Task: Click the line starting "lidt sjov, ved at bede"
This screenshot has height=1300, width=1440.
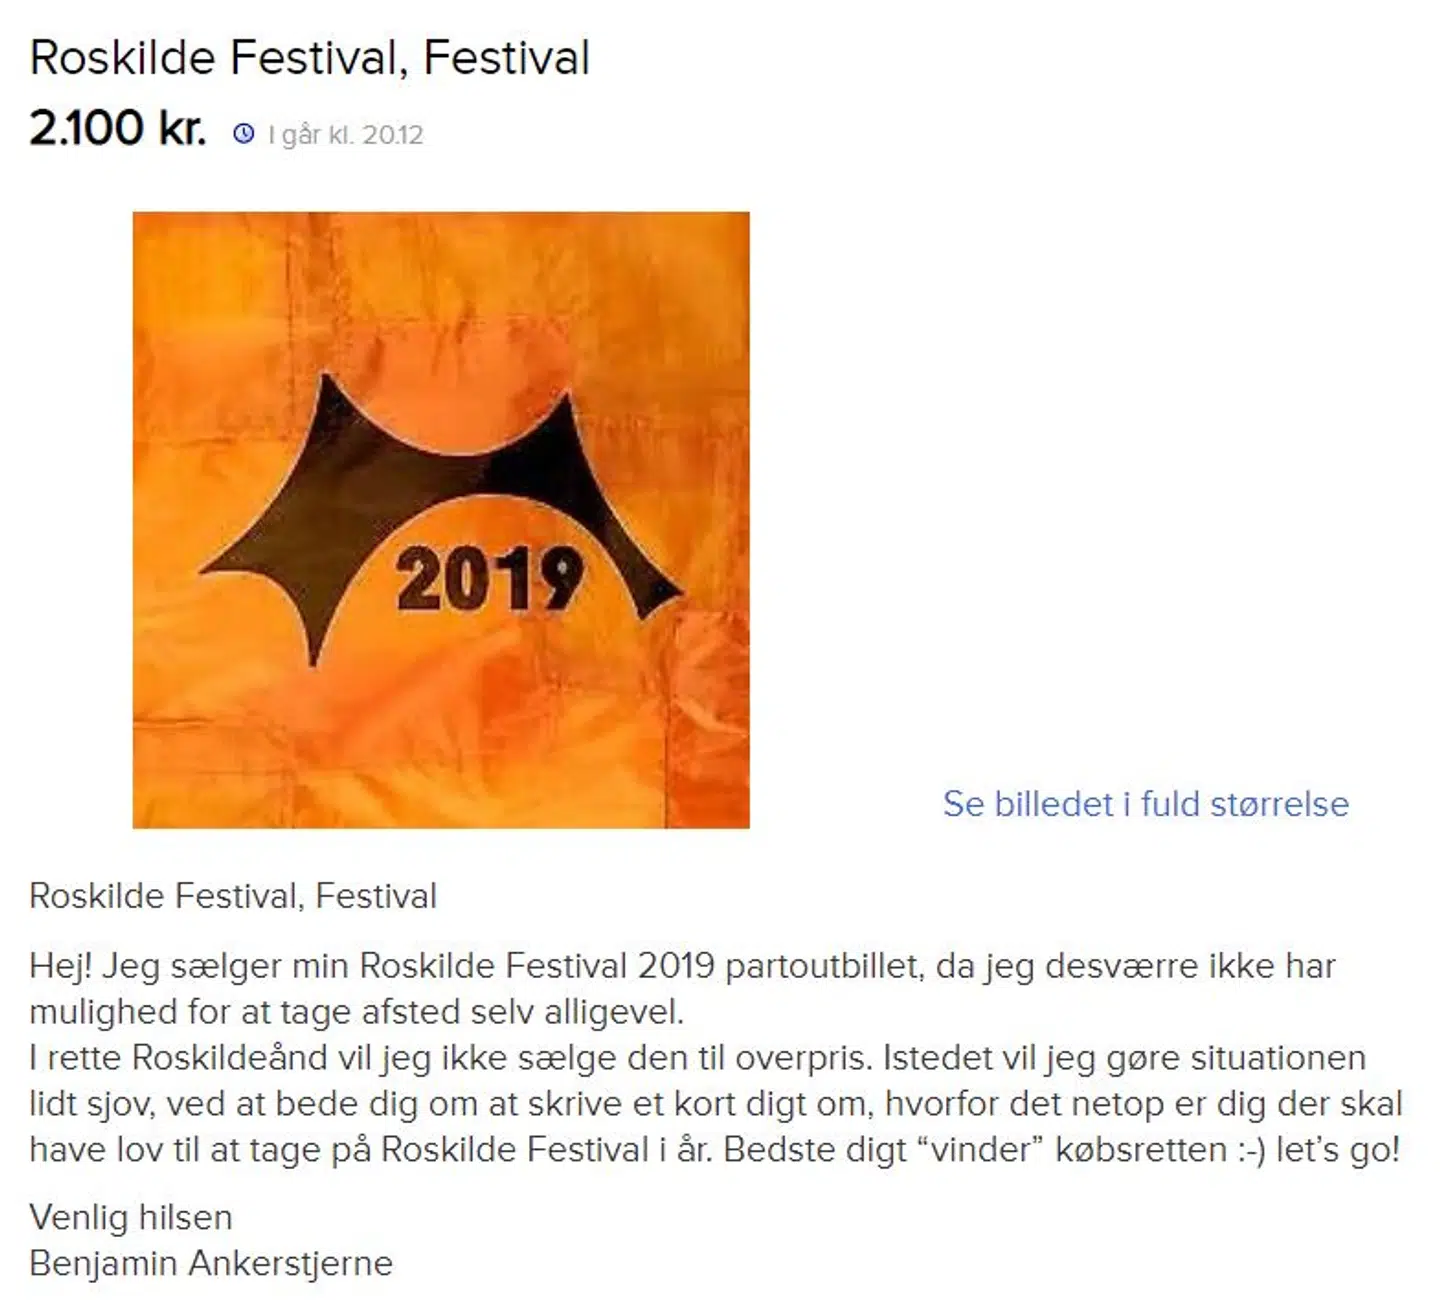Action: tap(715, 1104)
